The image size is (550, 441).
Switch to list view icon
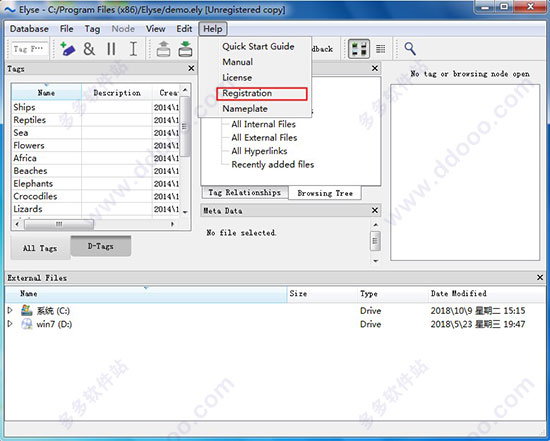pyautogui.click(x=381, y=49)
